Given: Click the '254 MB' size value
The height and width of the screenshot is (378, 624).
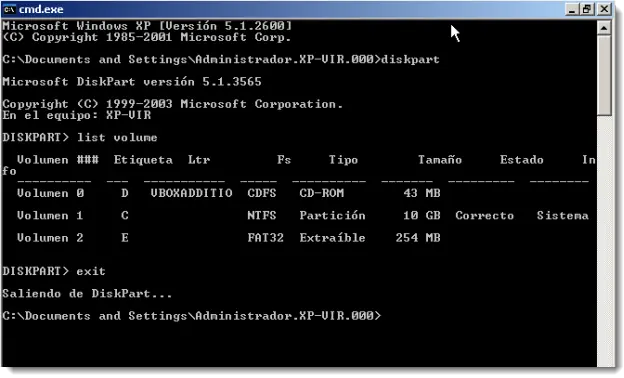Looking at the screenshot, I should (418, 238).
